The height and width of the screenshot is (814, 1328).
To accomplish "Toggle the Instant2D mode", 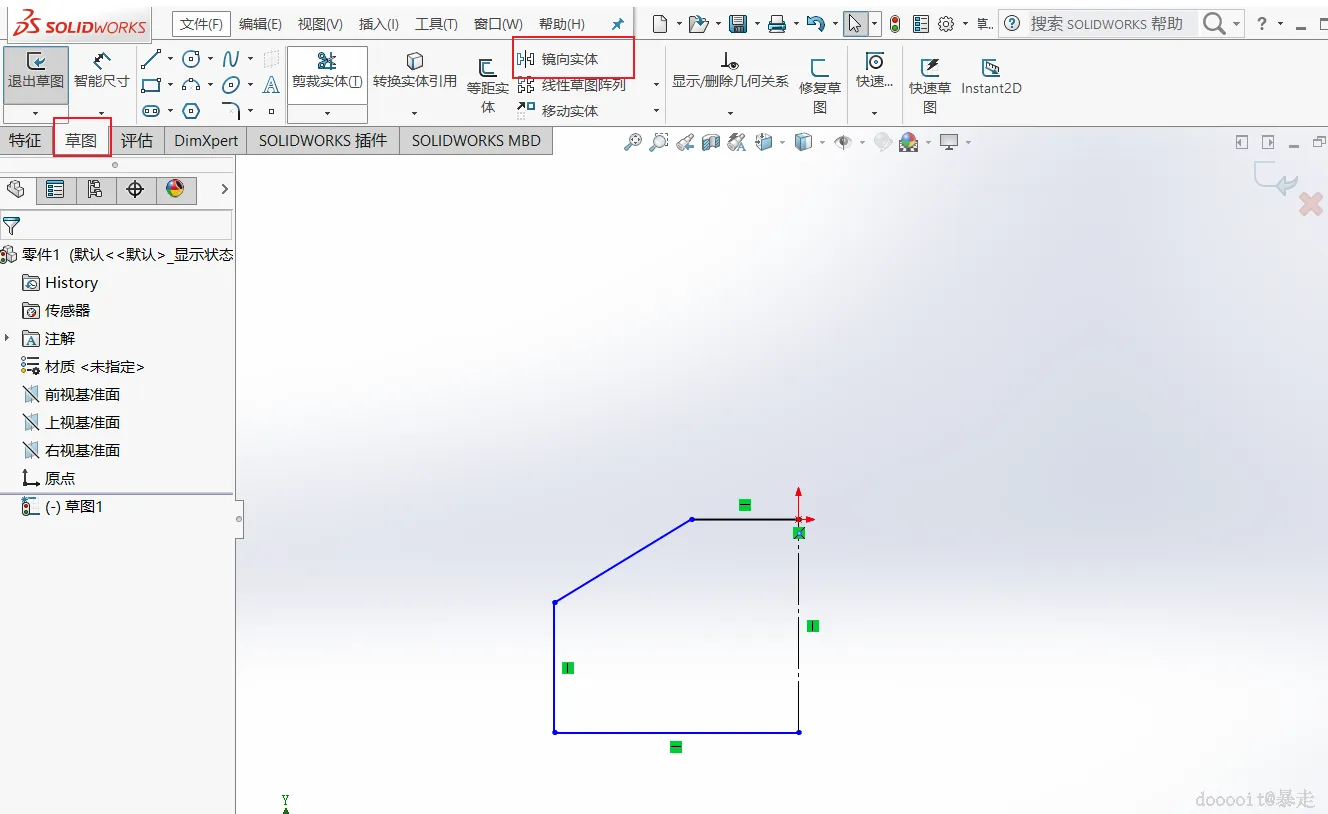I will 991,76.
